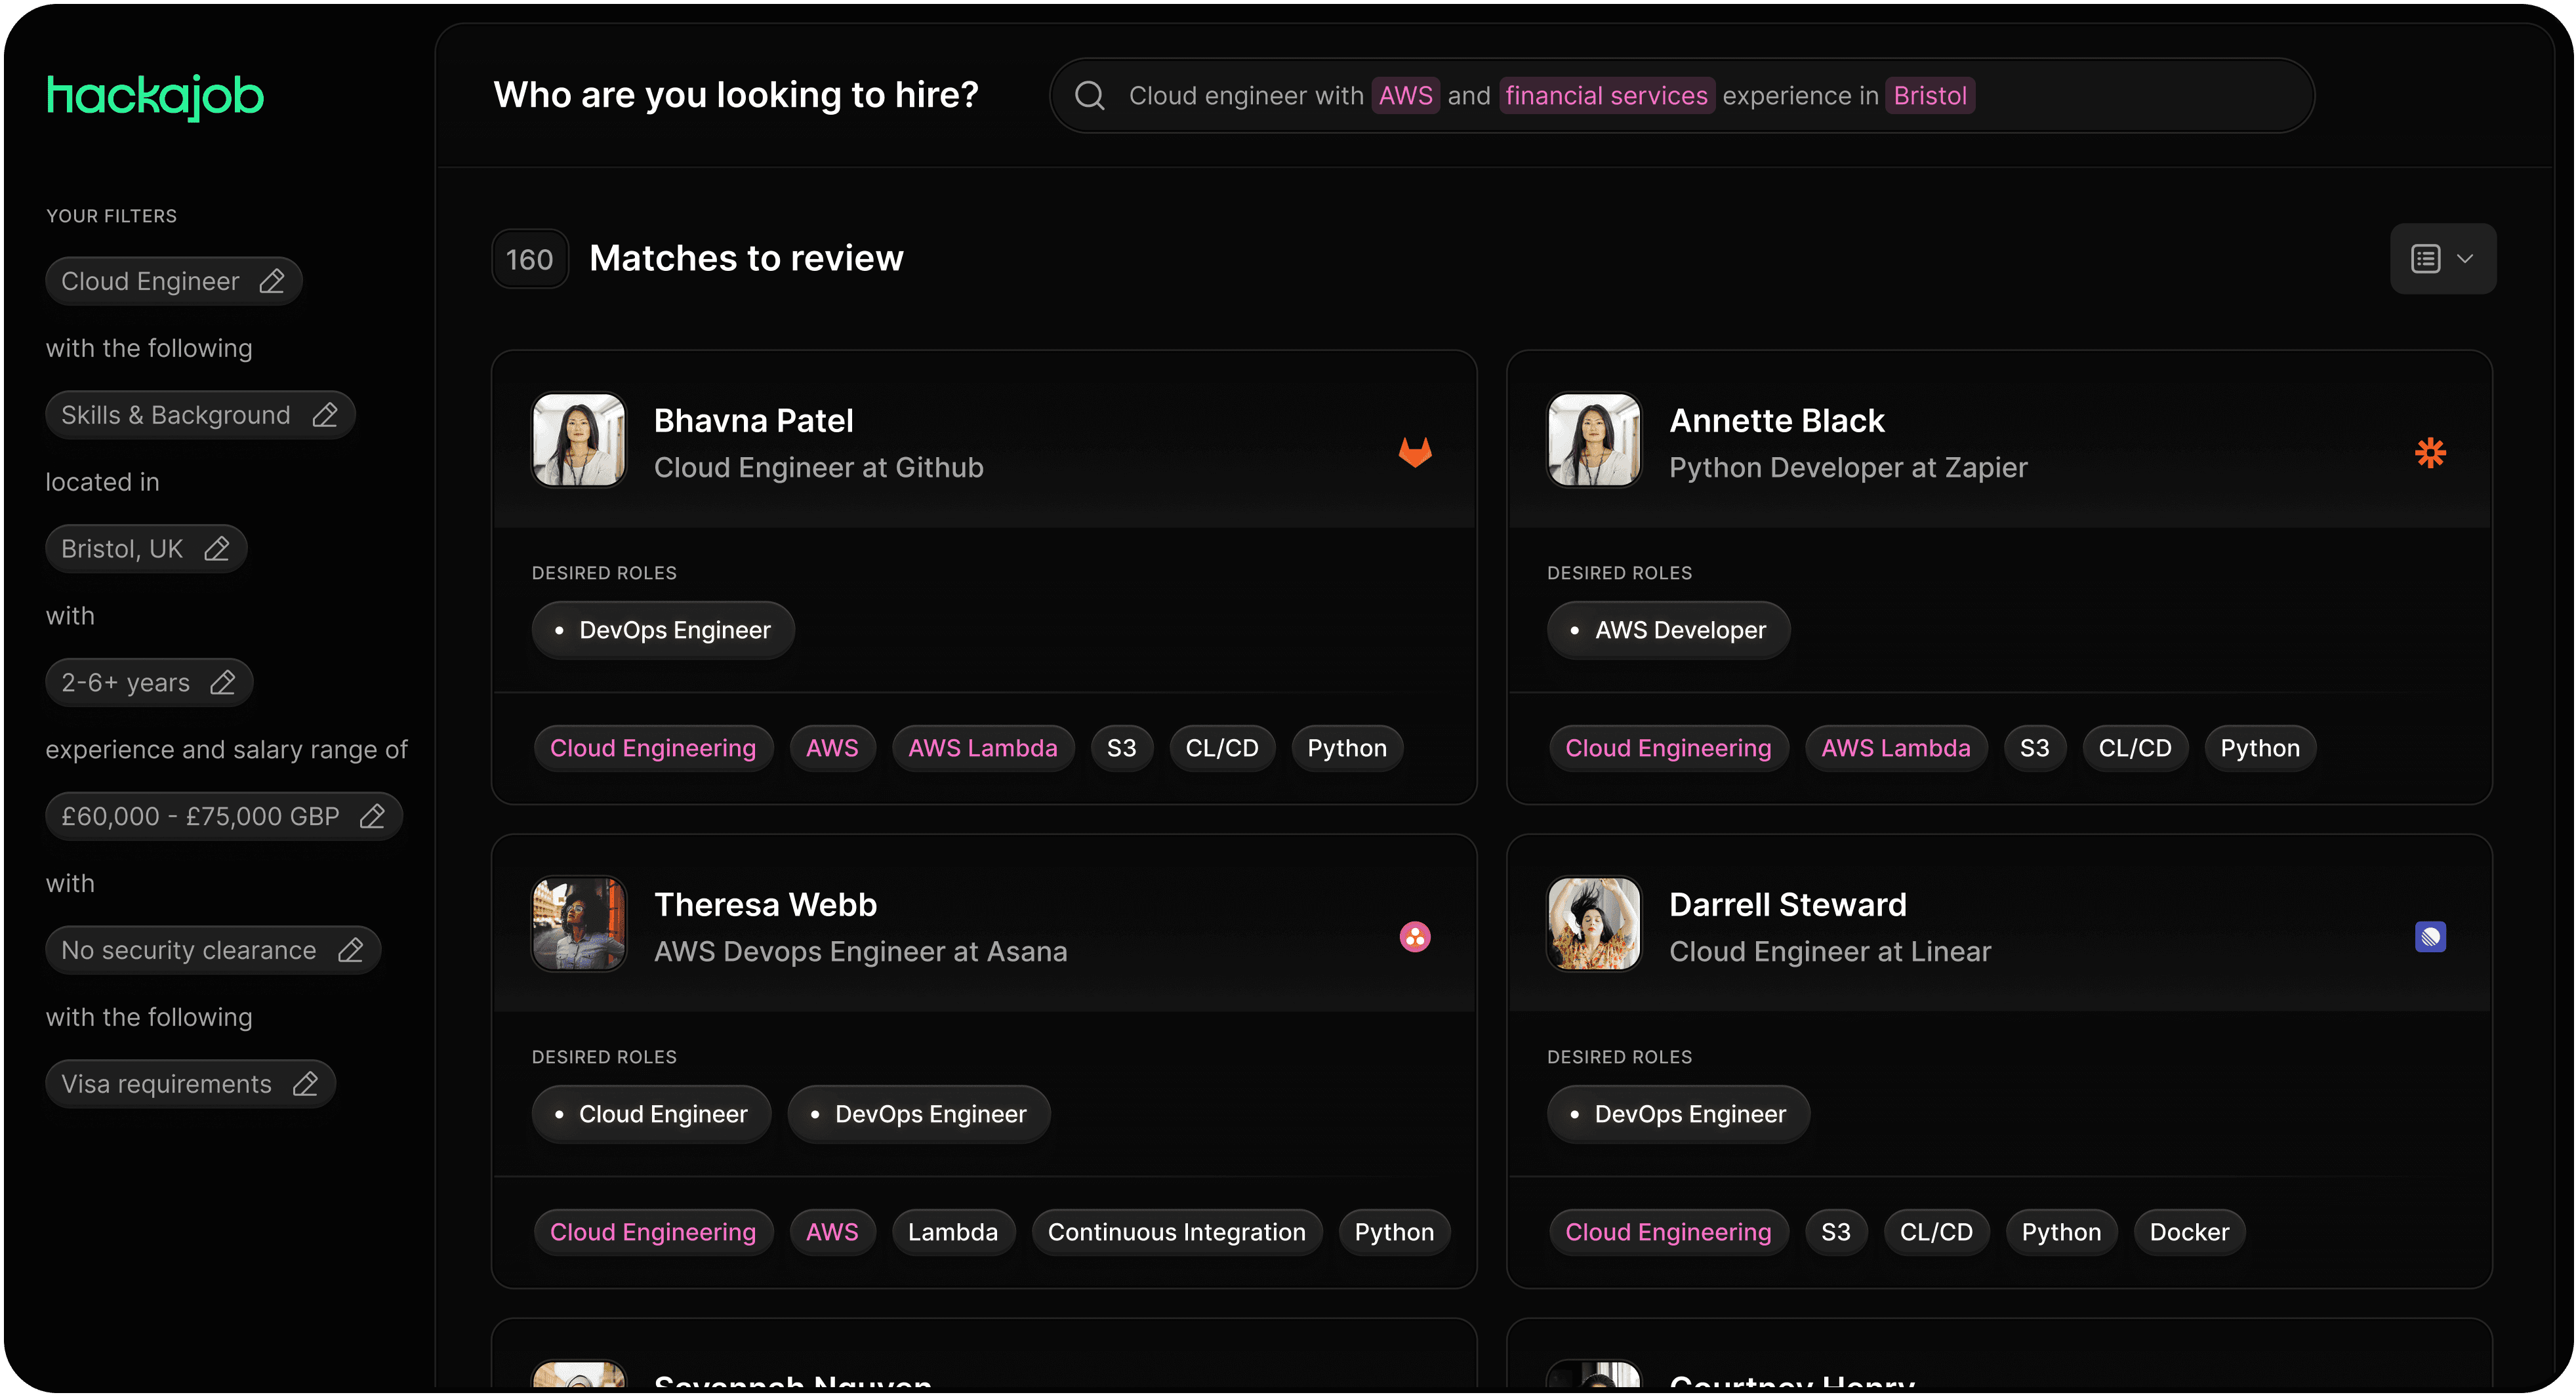The image size is (2576, 1397).
Task: Click the list view layout icon
Action: coord(2426,259)
